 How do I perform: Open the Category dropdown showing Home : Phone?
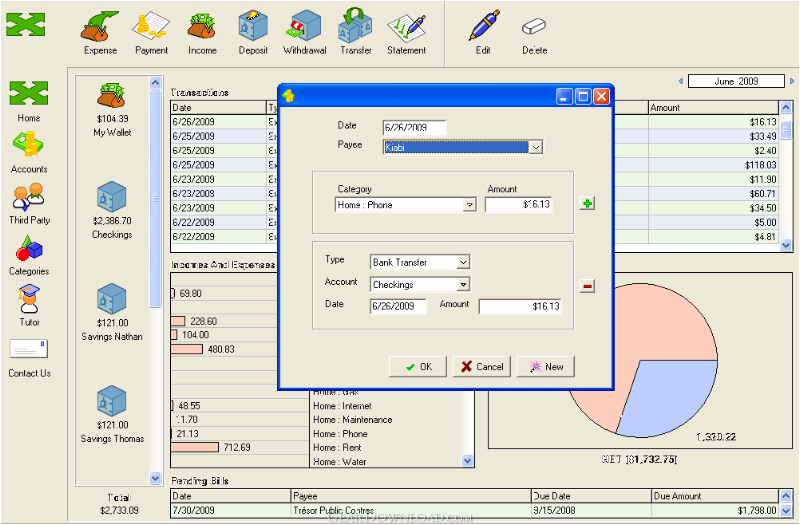[469, 205]
